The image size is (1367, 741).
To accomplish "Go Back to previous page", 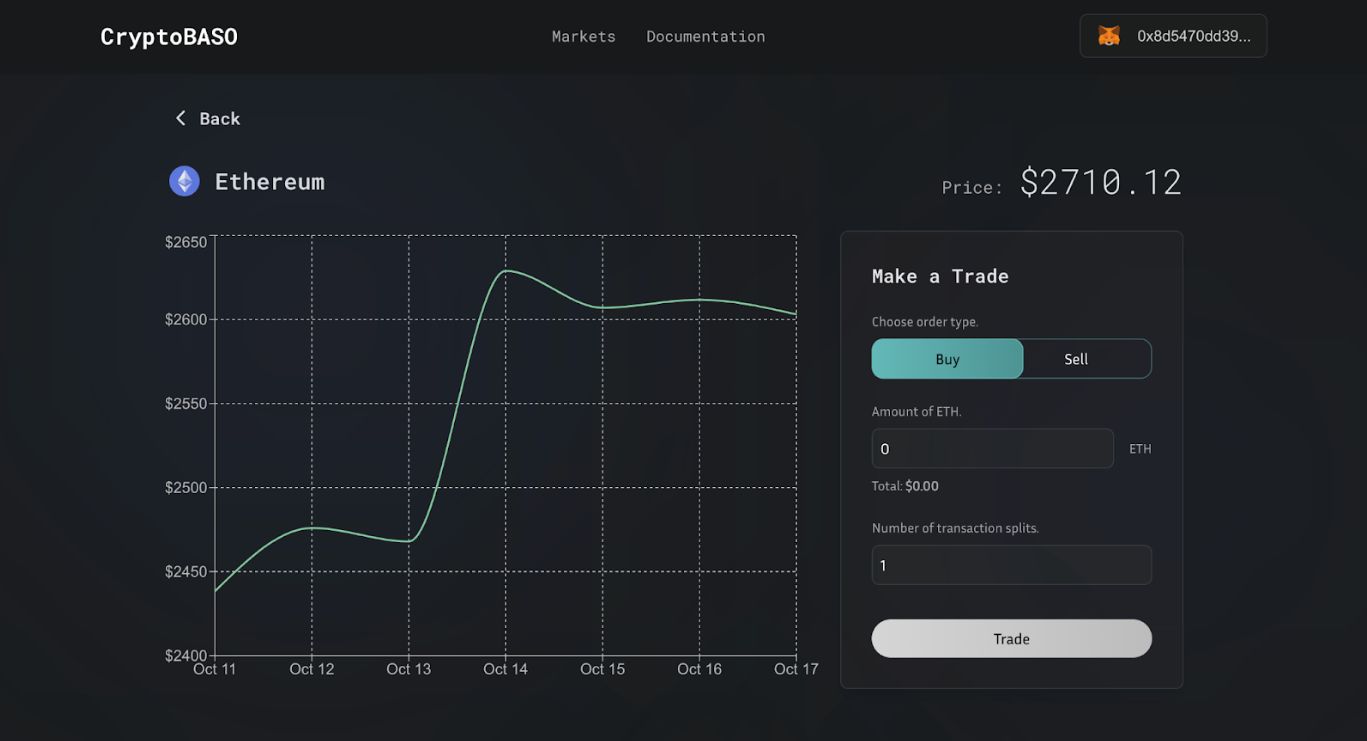I will [x=208, y=118].
